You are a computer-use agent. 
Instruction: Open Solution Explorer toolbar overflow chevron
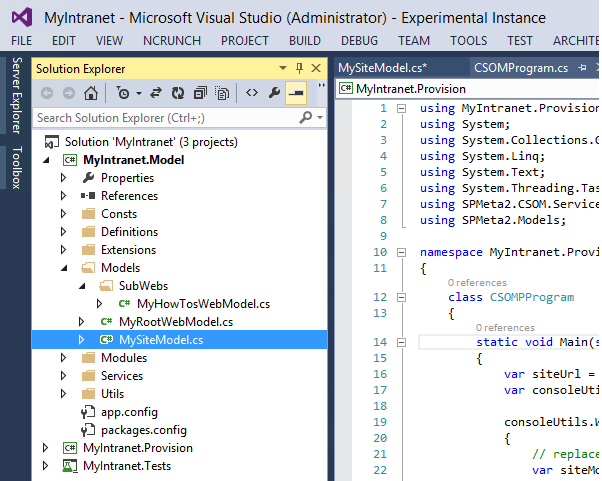(x=321, y=85)
